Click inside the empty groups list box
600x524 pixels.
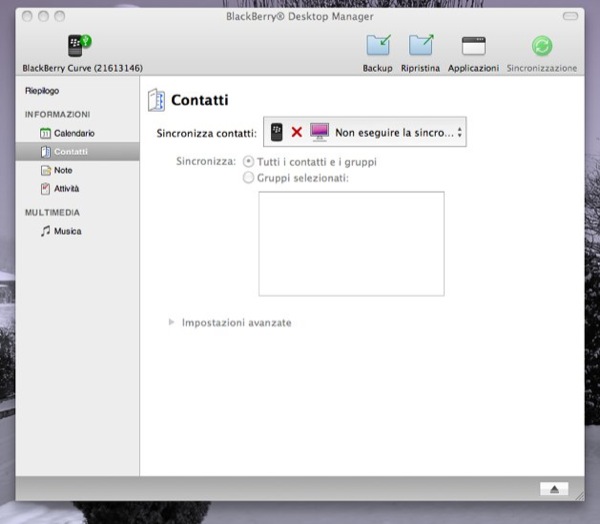pyautogui.click(x=351, y=244)
